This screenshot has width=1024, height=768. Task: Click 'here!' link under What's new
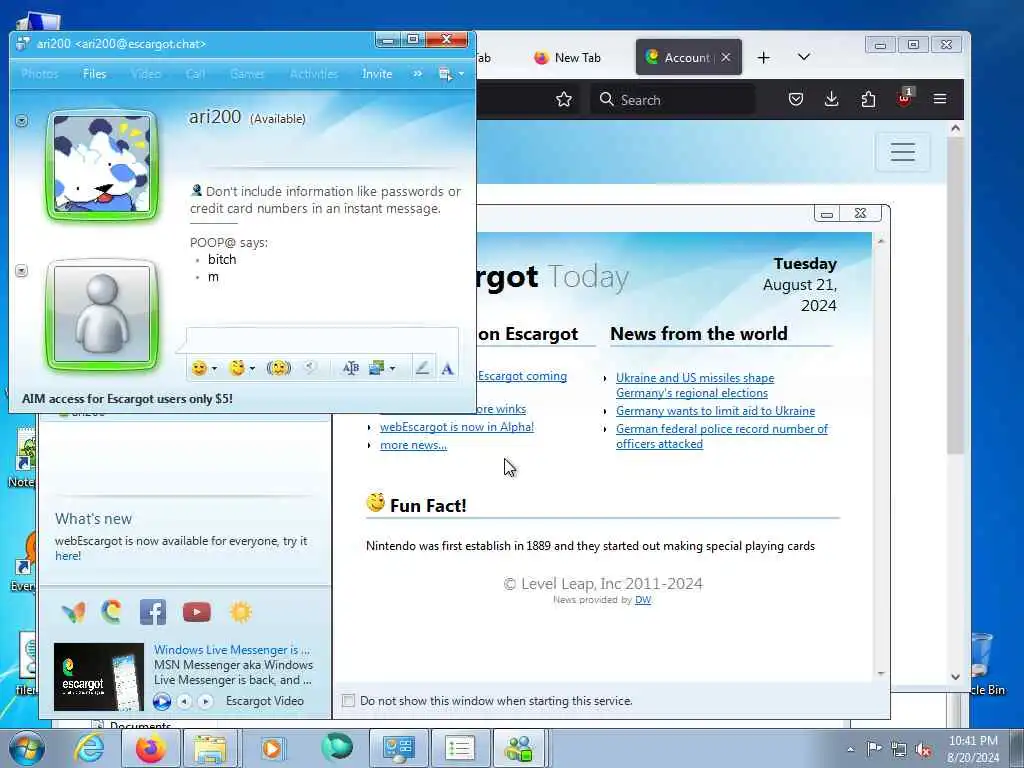click(68, 556)
